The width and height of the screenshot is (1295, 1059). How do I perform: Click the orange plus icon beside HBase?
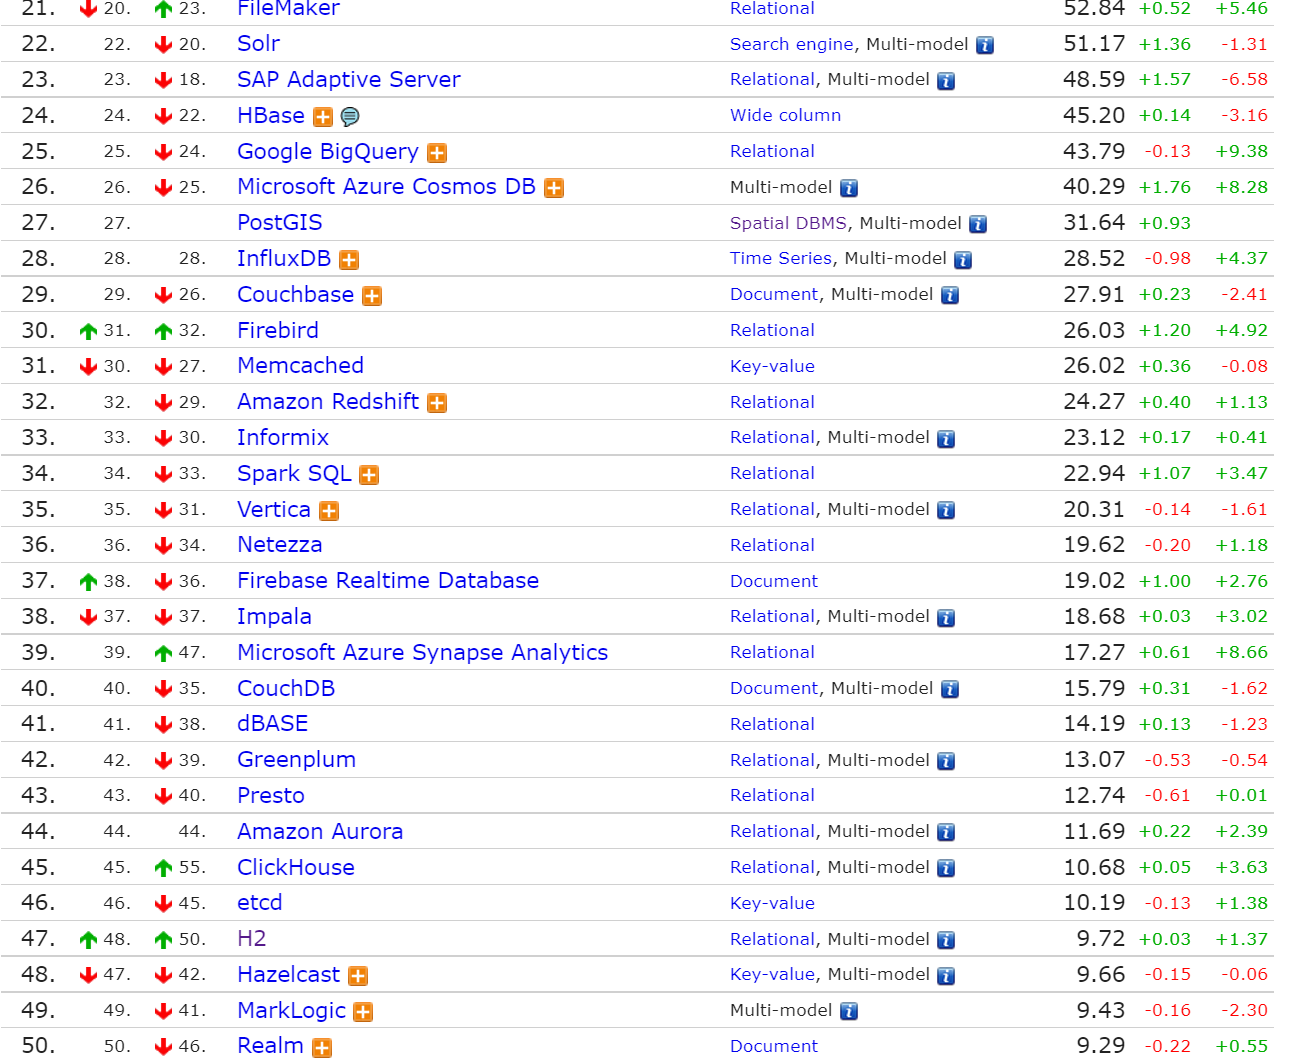click(323, 117)
